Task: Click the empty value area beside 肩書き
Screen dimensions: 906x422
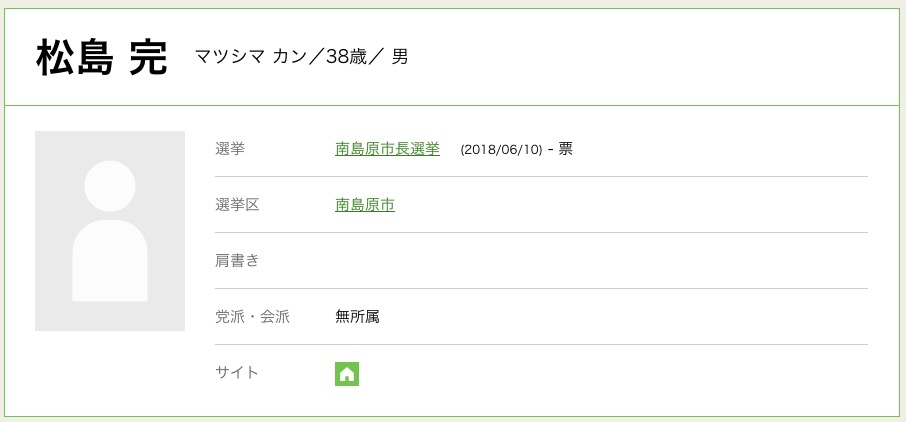Action: click(x=601, y=261)
